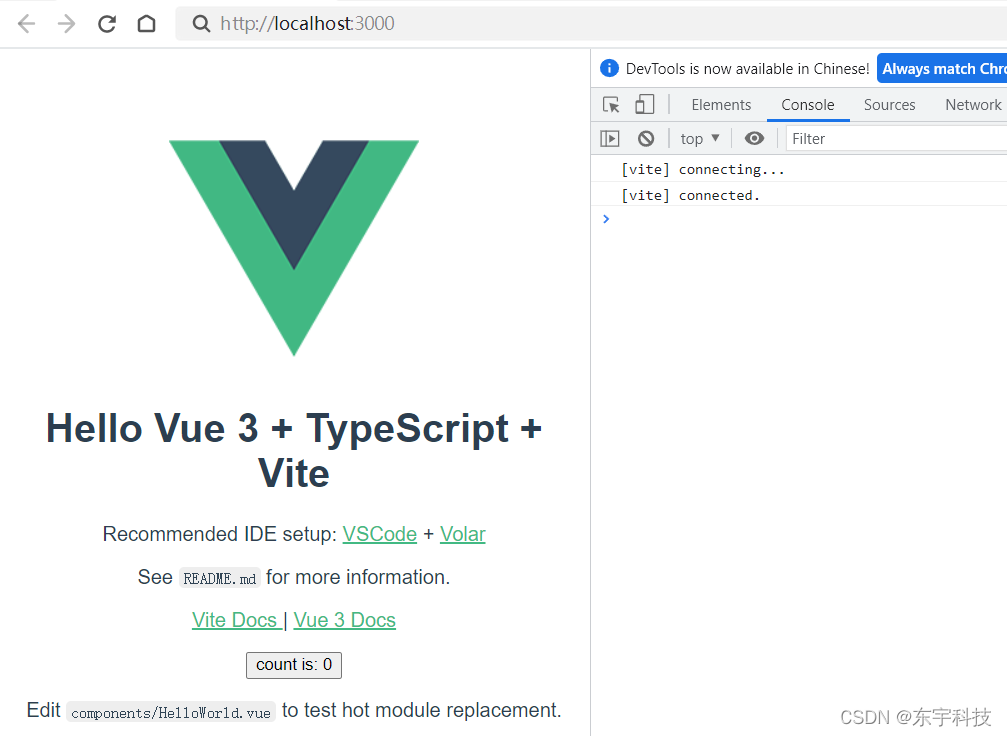The image size is (1007, 736).
Task: Go back with the browser back arrow
Action: (26, 24)
